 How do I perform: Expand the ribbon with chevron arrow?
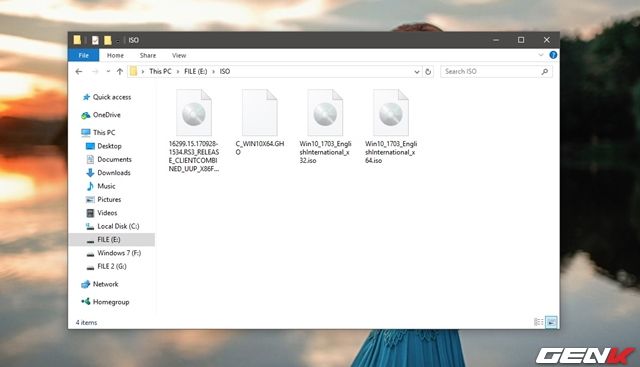[x=541, y=55]
